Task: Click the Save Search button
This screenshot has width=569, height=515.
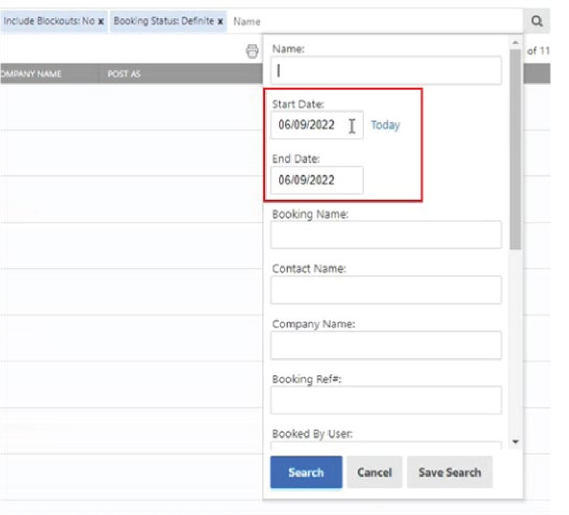Action: [450, 472]
